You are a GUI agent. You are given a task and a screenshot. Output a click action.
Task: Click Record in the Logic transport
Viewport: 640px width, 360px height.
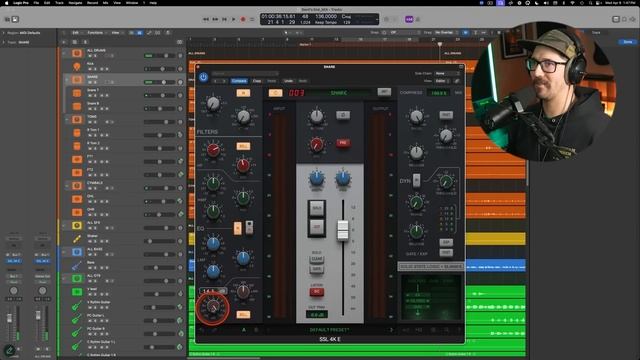pos(243,19)
